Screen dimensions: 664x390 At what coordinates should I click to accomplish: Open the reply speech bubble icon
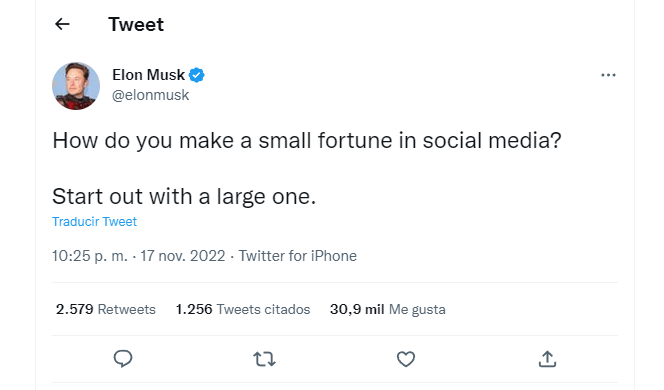click(123, 359)
